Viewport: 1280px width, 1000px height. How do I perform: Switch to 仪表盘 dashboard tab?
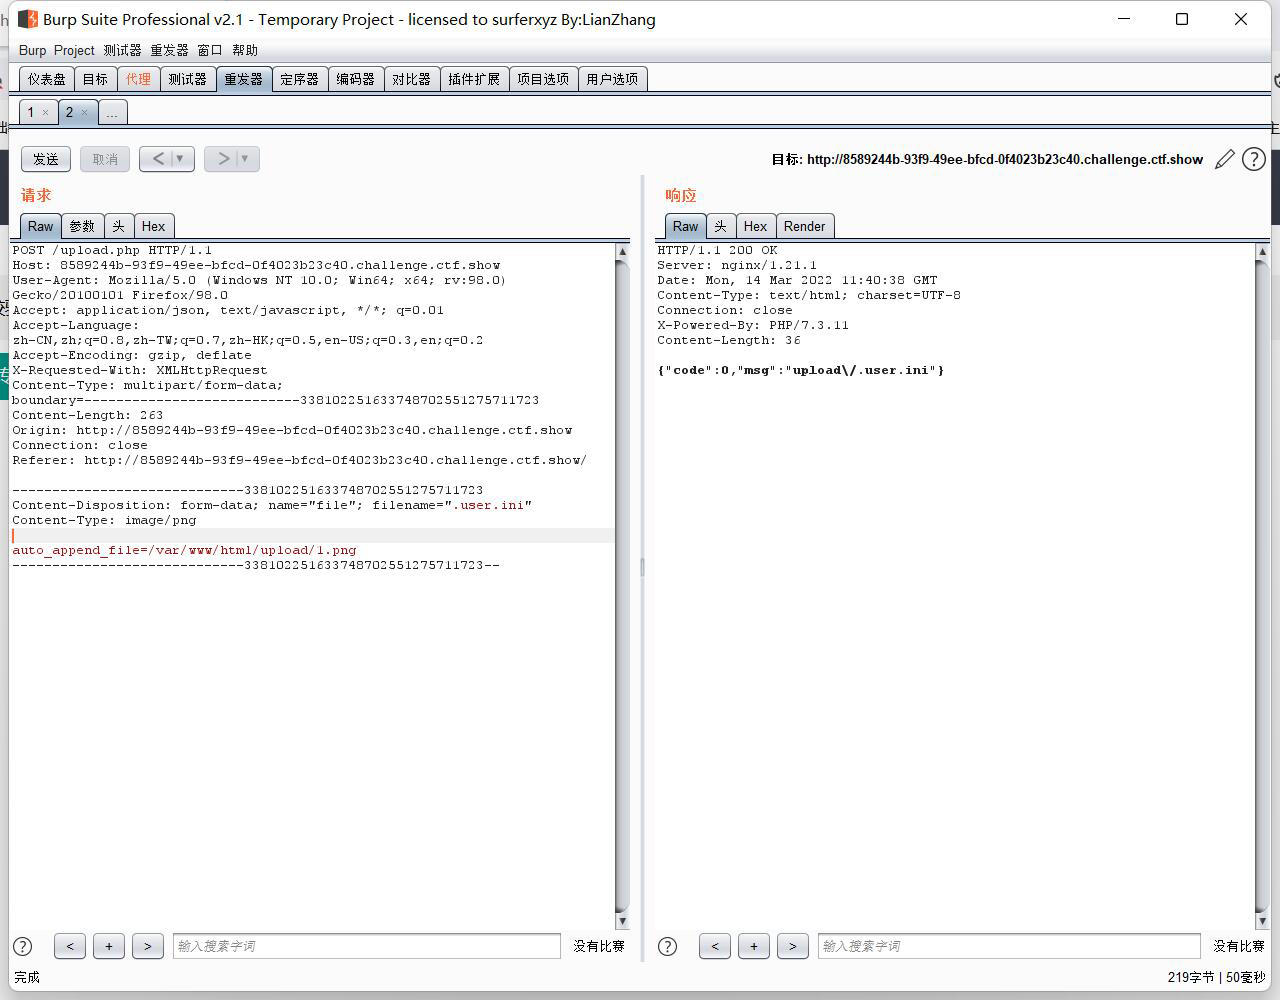(47, 79)
